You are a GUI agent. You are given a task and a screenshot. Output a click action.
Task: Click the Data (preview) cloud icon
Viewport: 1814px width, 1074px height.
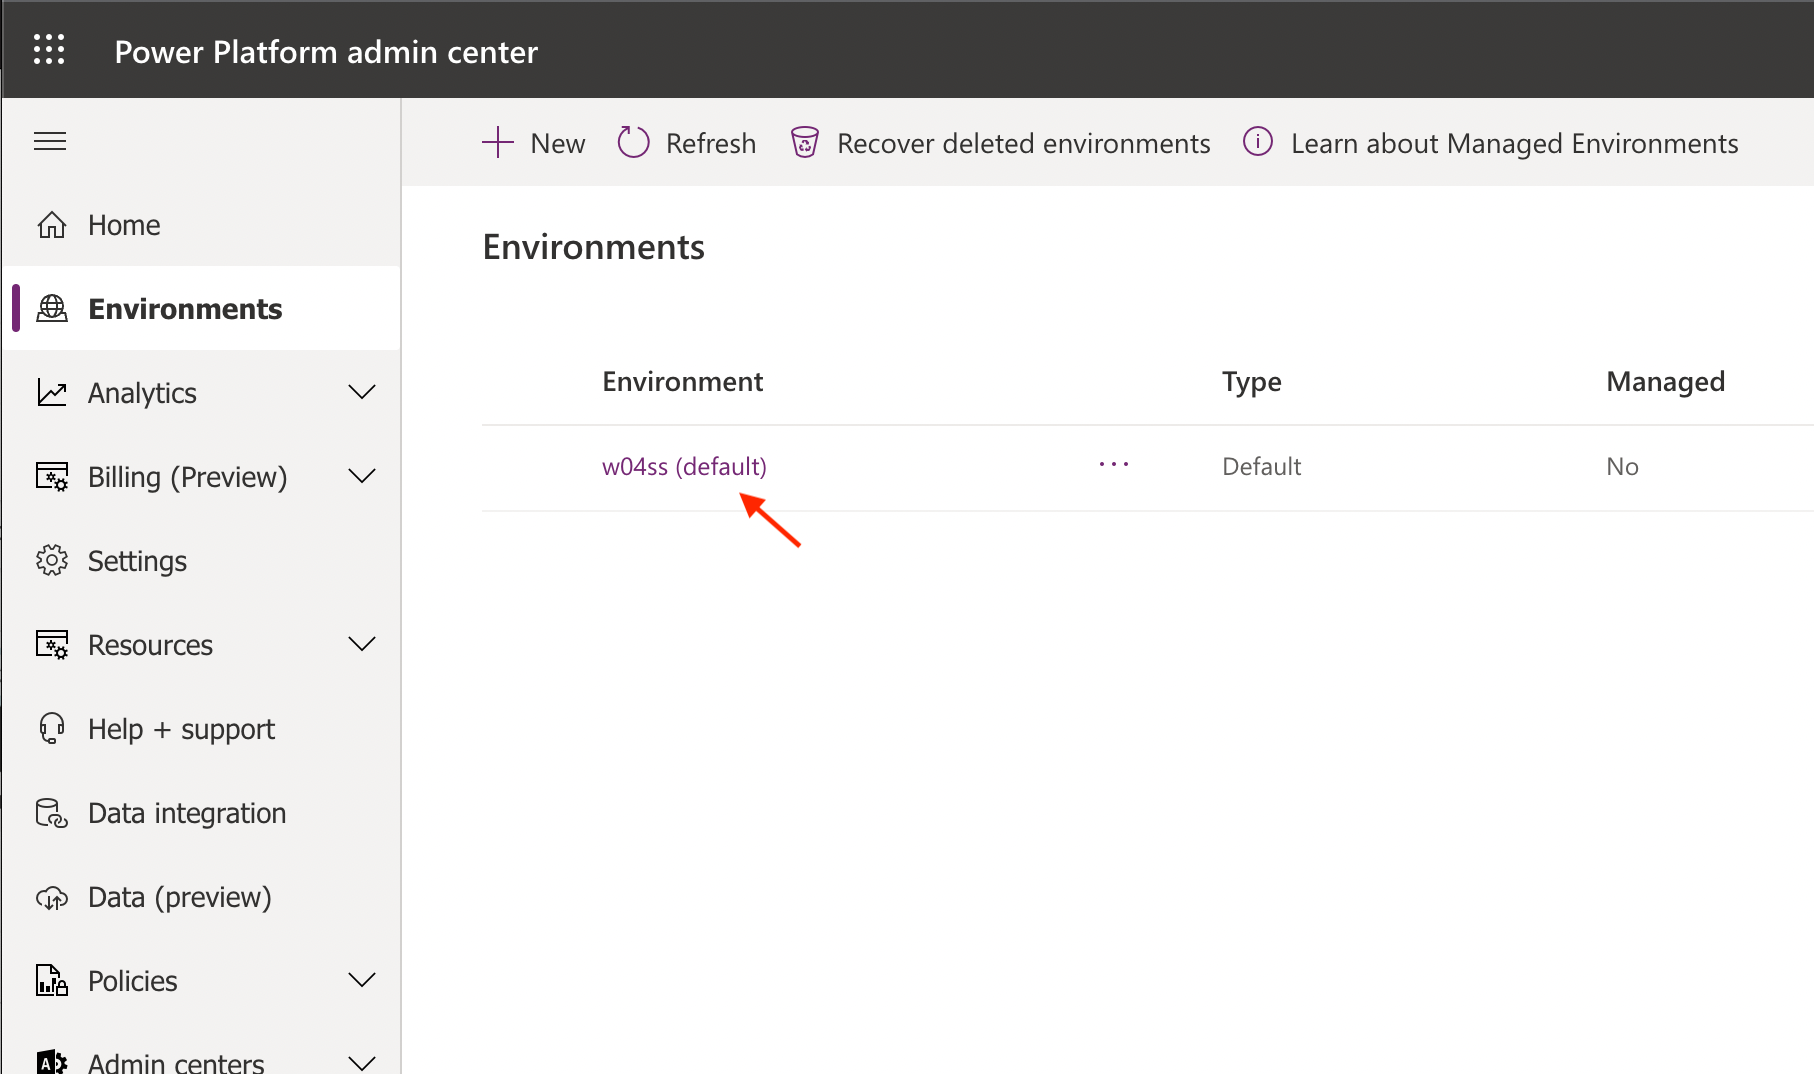[x=52, y=898]
